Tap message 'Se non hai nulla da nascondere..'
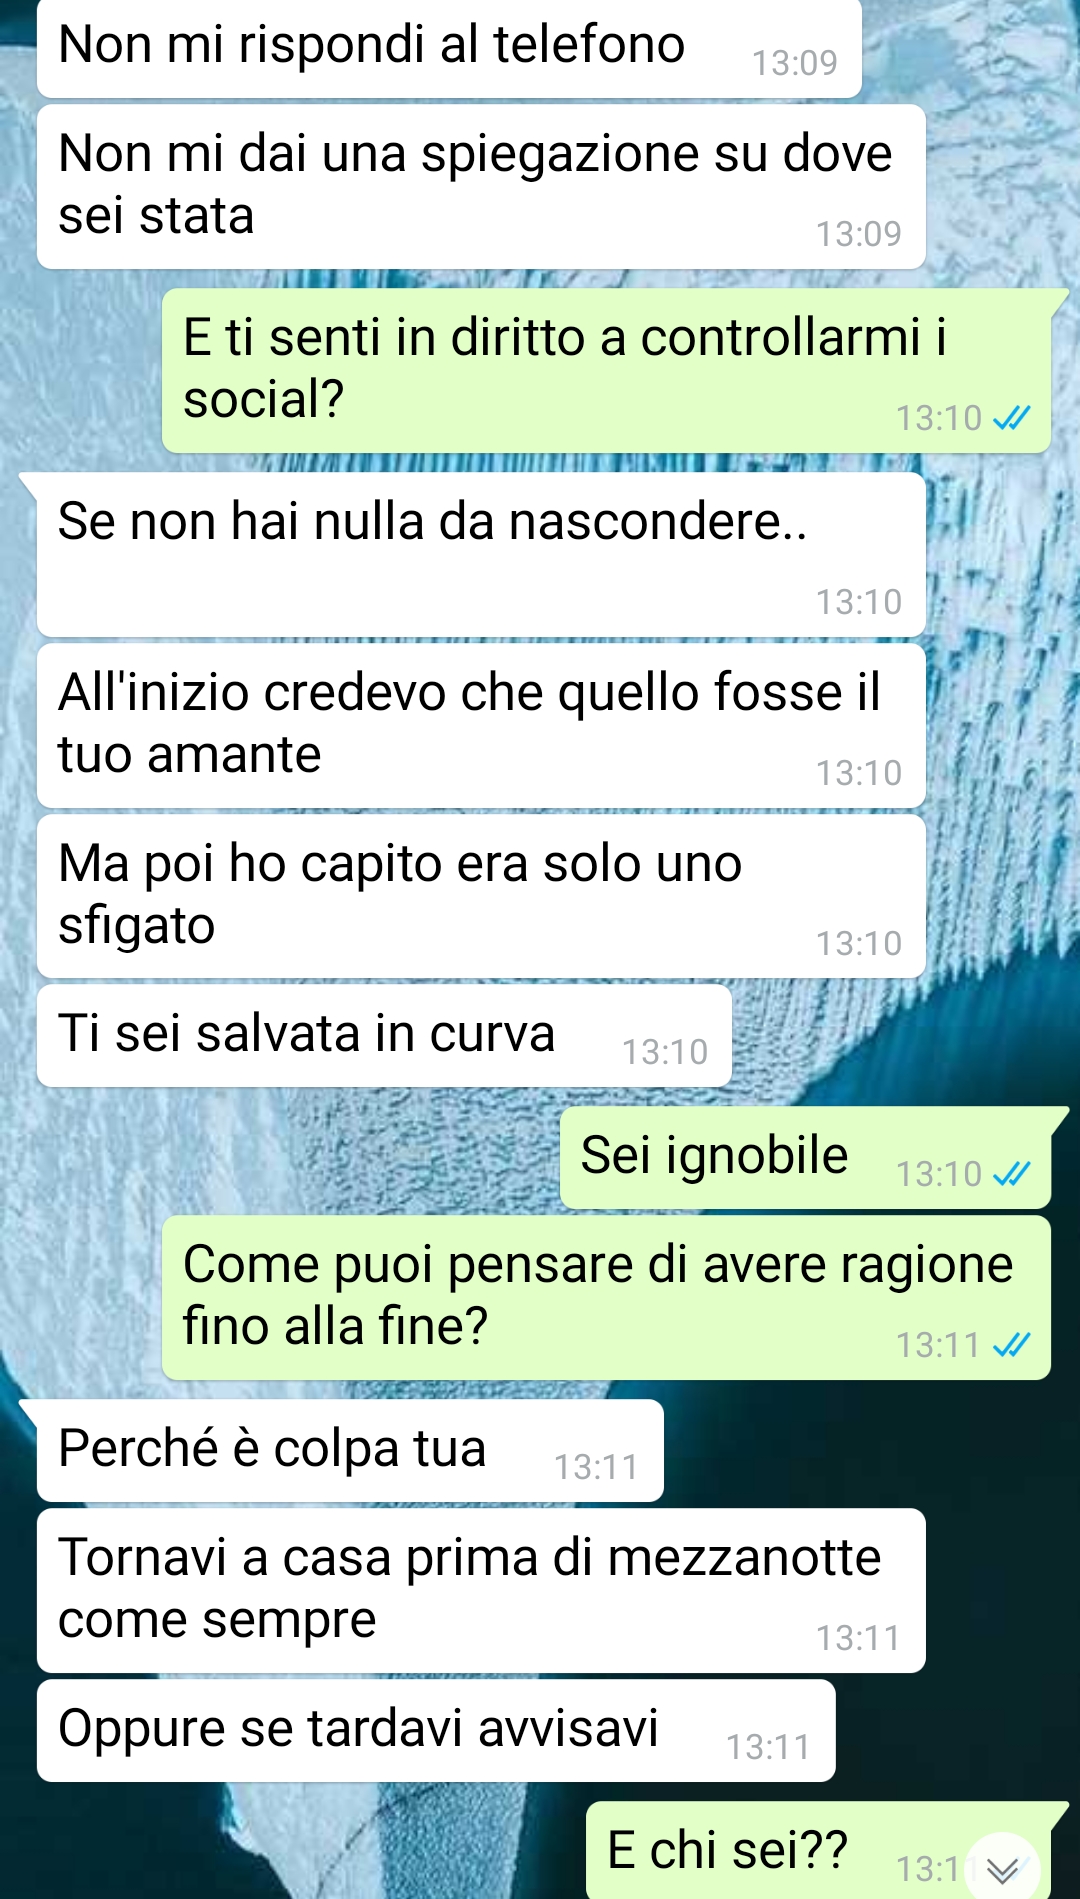Viewport: 1080px width, 1899px height. pyautogui.click(x=481, y=555)
